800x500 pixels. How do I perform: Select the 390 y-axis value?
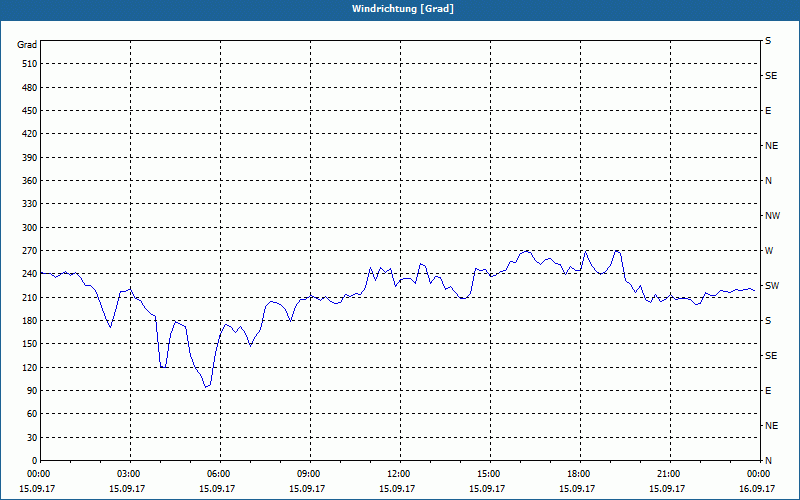[x=30, y=158]
